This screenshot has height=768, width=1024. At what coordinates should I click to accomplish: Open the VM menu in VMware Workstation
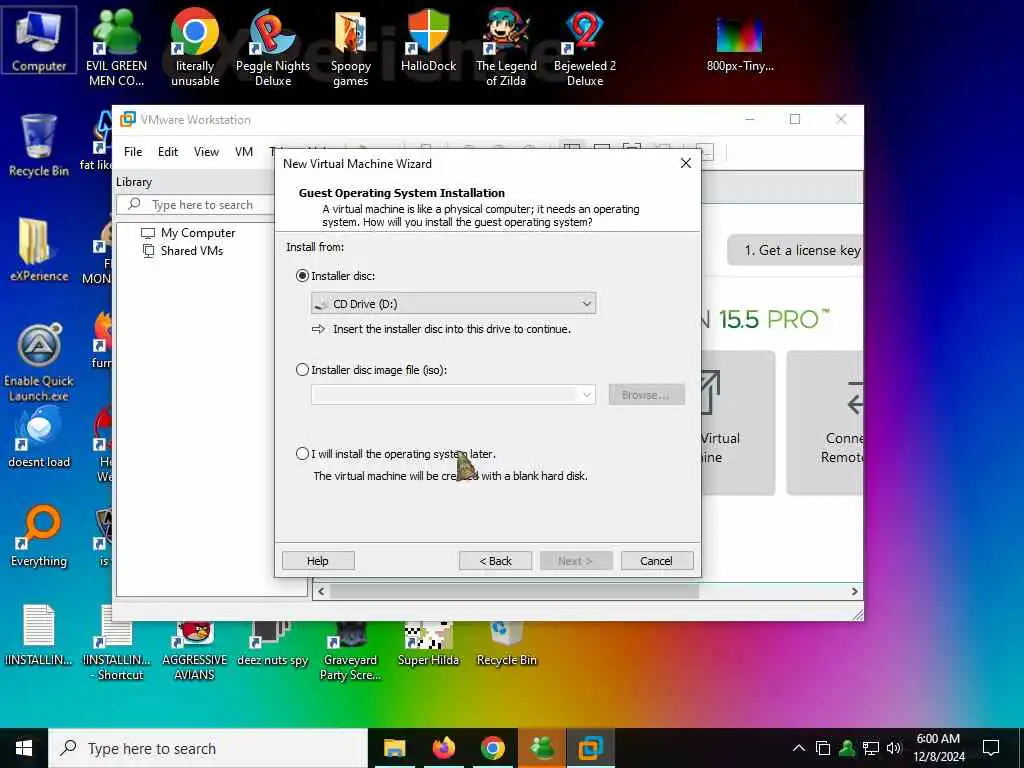point(244,152)
